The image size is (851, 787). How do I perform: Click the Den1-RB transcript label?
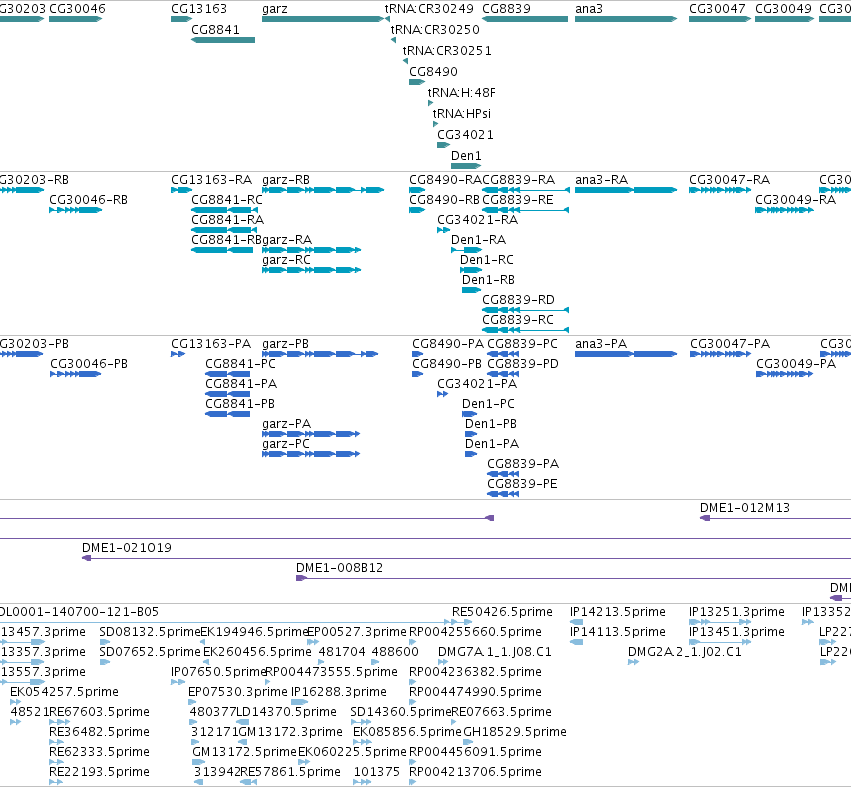(488, 280)
